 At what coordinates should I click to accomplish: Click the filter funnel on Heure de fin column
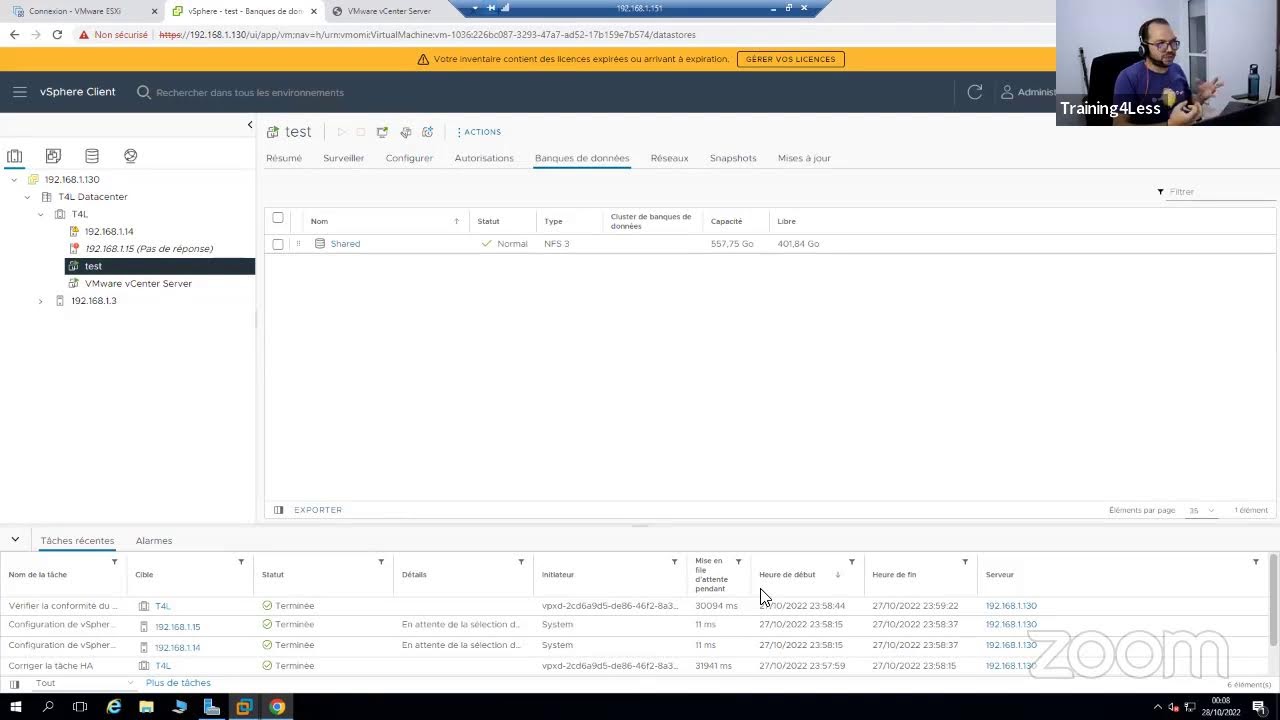[x=965, y=562]
